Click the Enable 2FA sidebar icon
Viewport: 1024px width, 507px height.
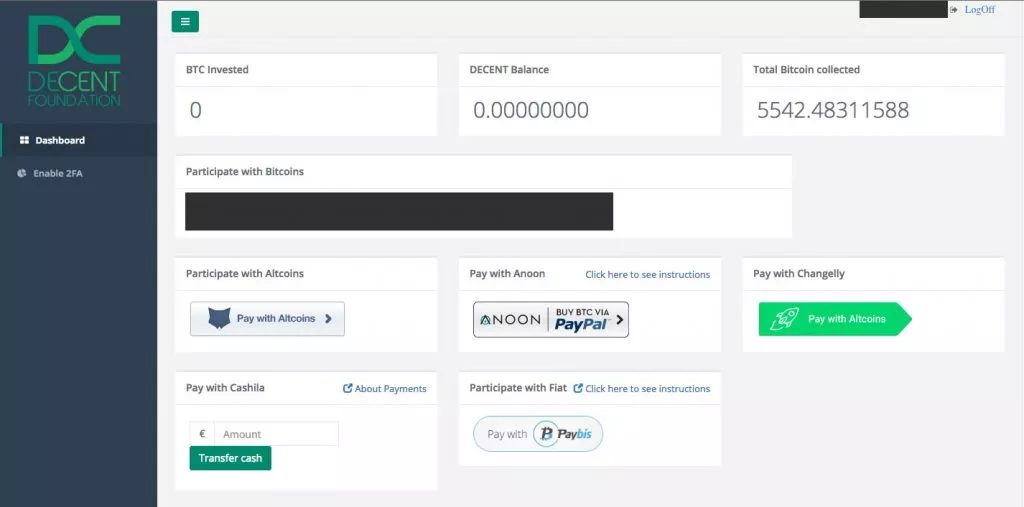click(x=22, y=173)
